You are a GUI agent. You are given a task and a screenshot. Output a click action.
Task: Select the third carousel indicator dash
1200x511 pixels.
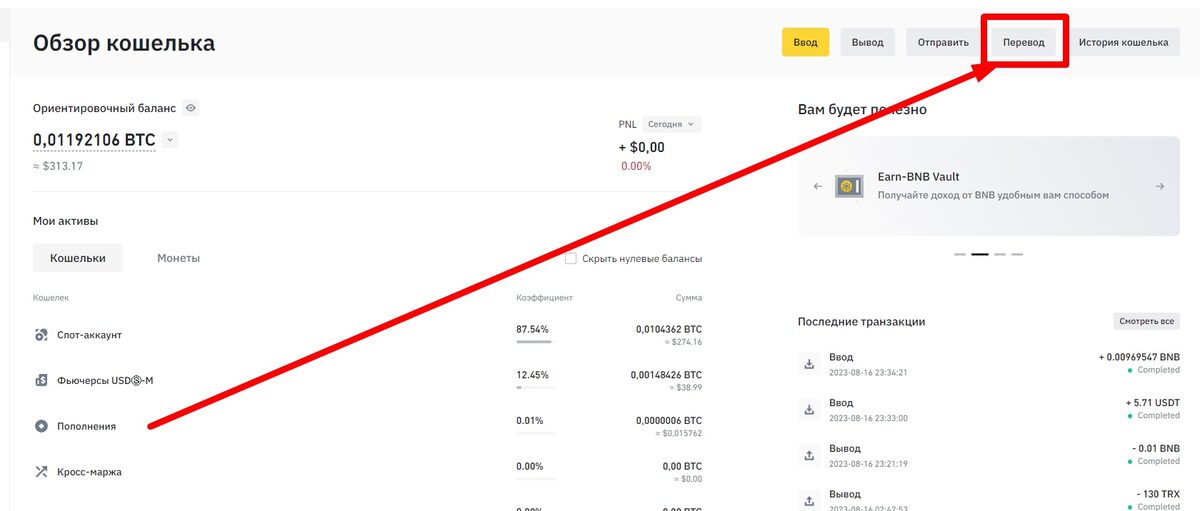coord(999,254)
